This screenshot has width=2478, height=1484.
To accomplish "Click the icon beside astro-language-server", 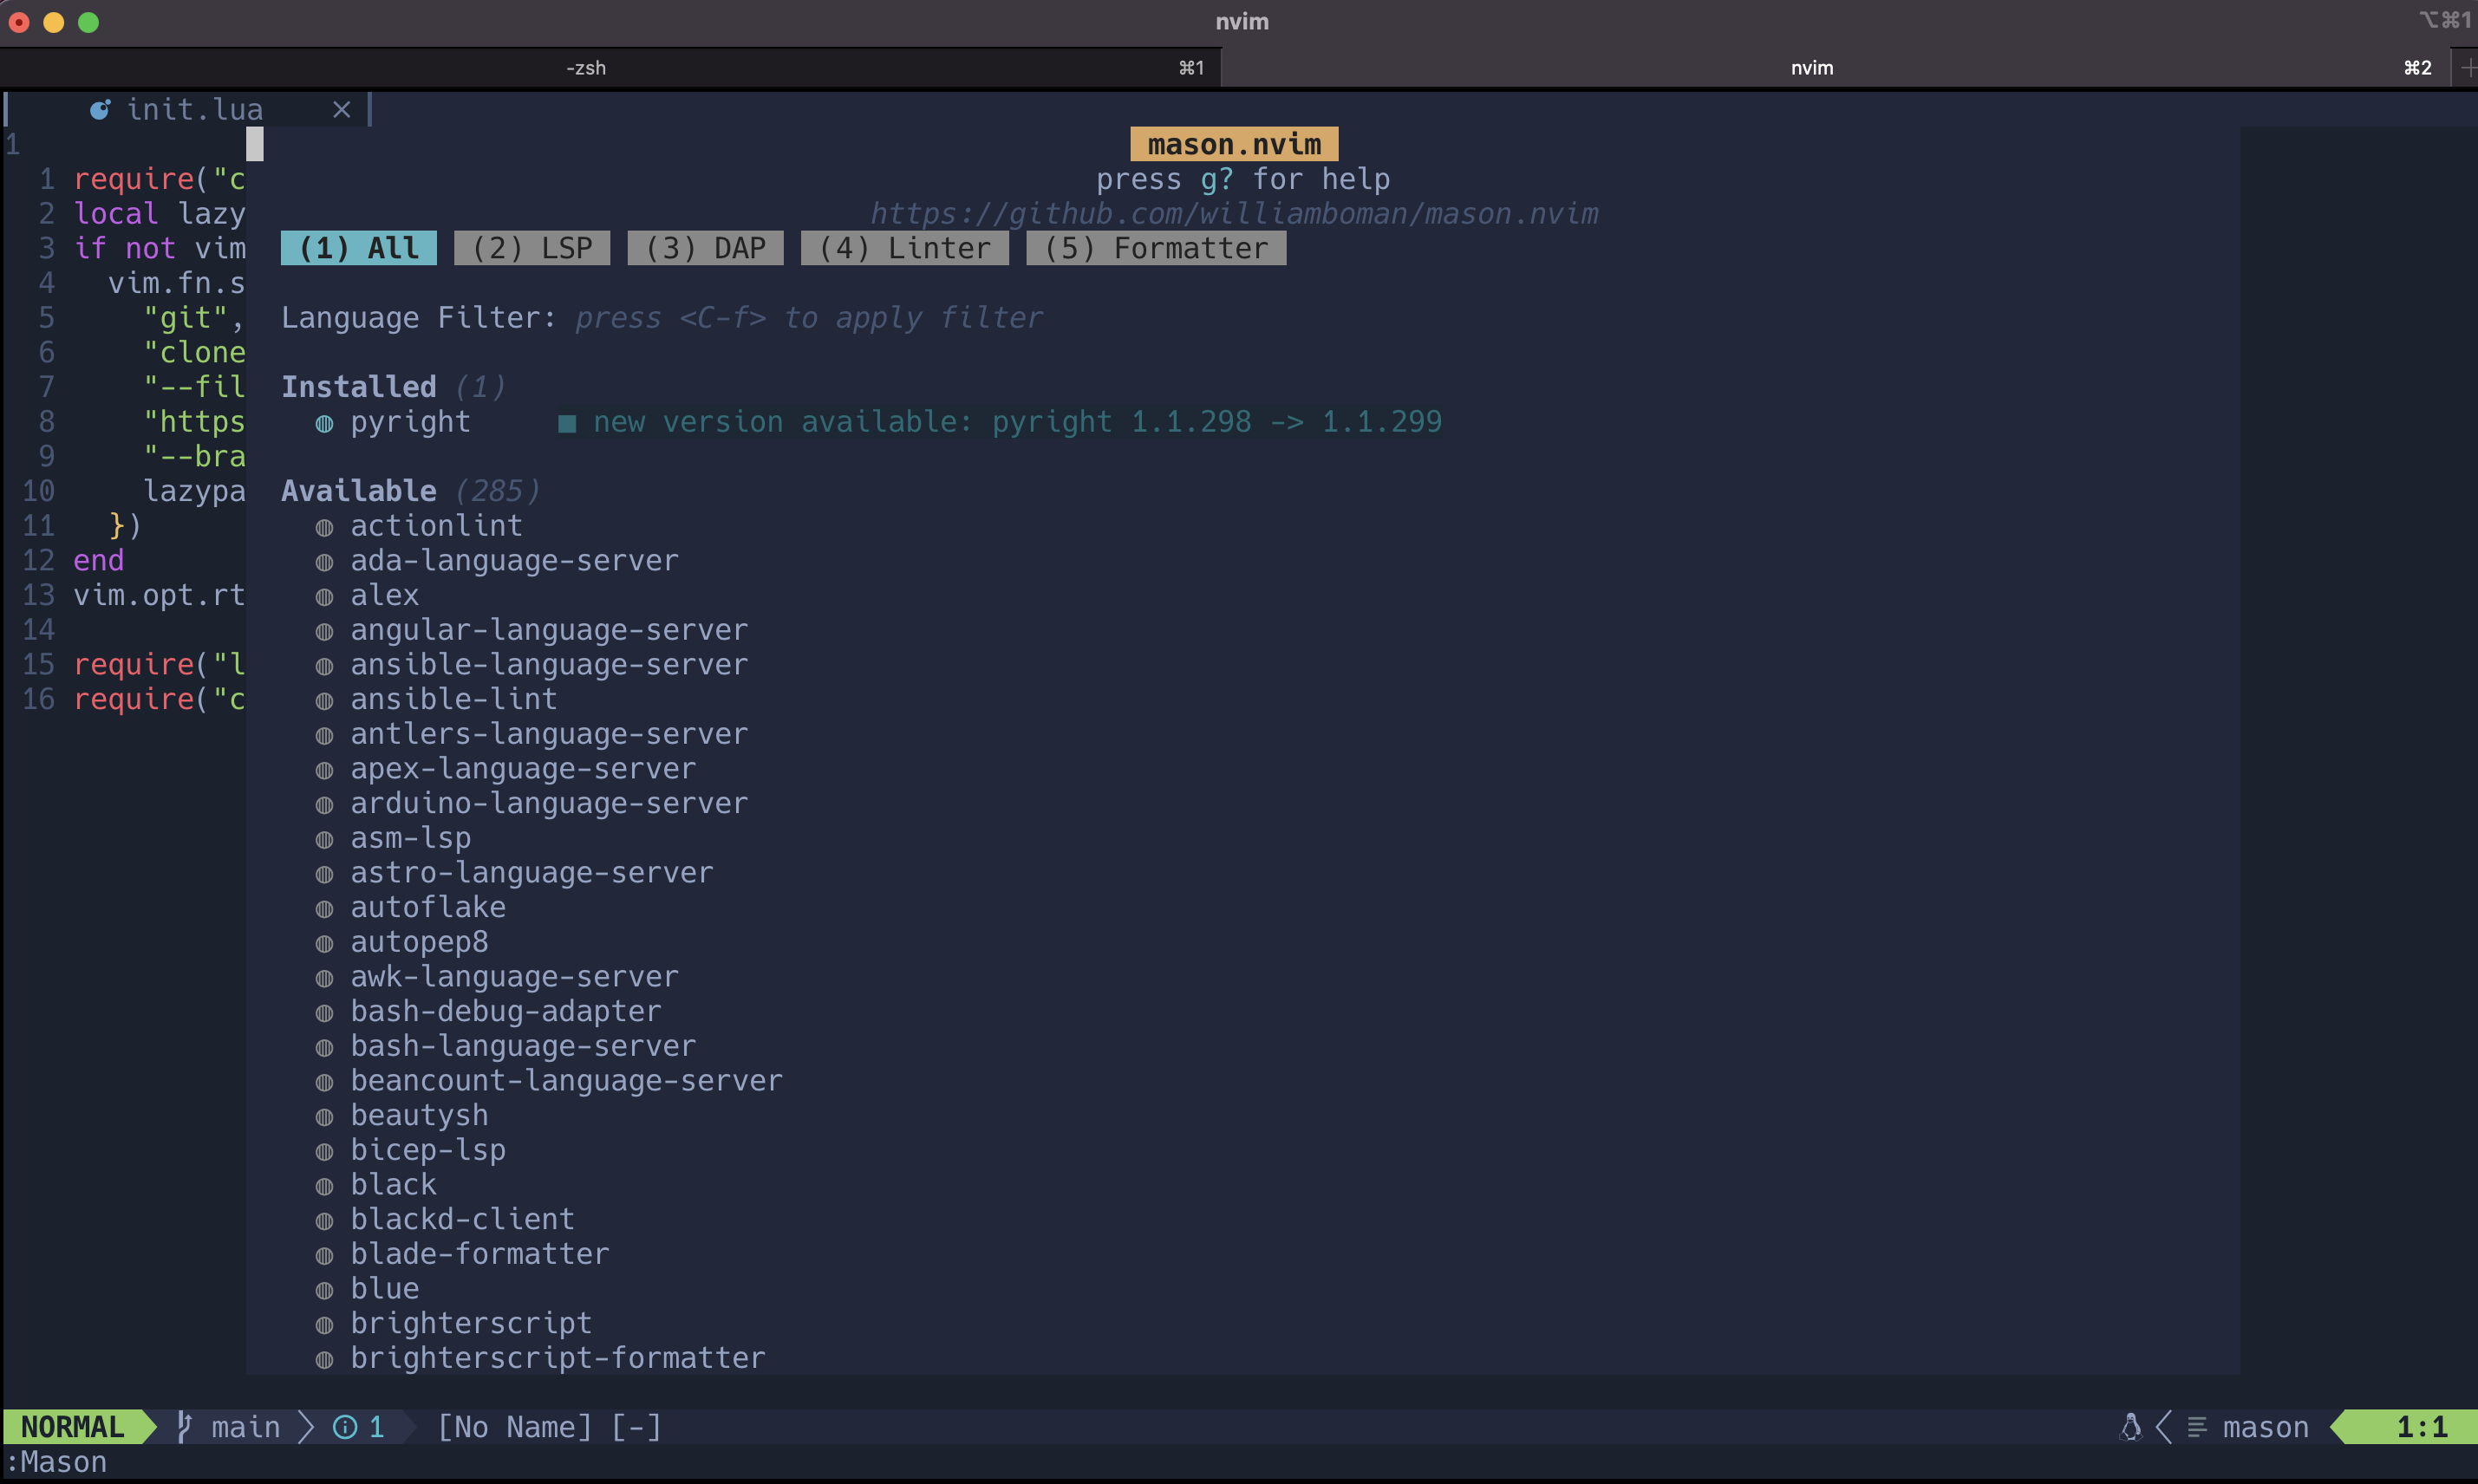I will point(324,873).
